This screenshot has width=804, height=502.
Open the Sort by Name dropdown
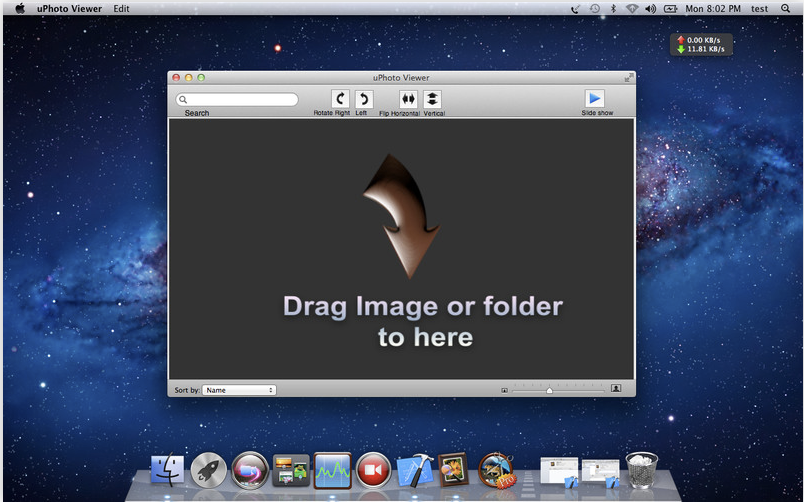(x=239, y=390)
